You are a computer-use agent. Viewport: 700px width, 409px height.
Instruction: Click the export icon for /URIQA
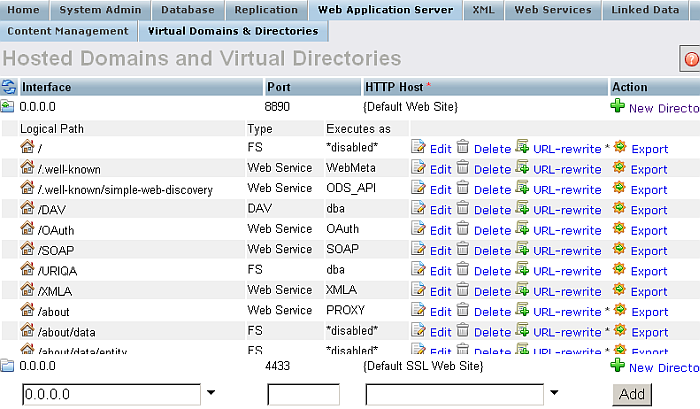click(619, 269)
